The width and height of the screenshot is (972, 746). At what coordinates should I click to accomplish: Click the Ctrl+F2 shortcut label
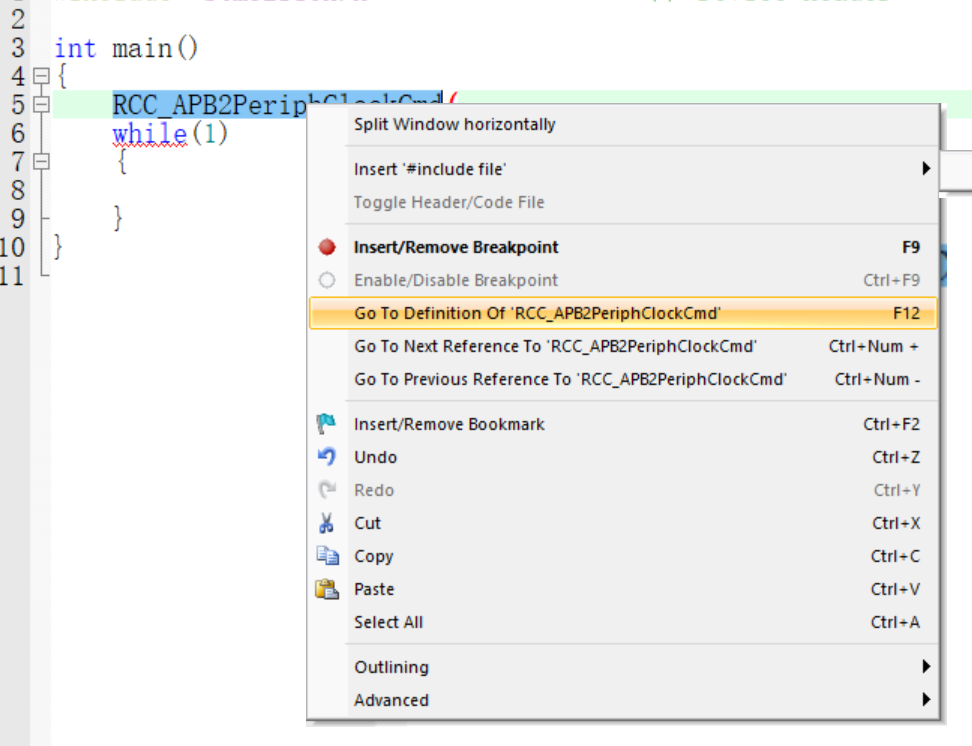pyautogui.click(x=891, y=424)
